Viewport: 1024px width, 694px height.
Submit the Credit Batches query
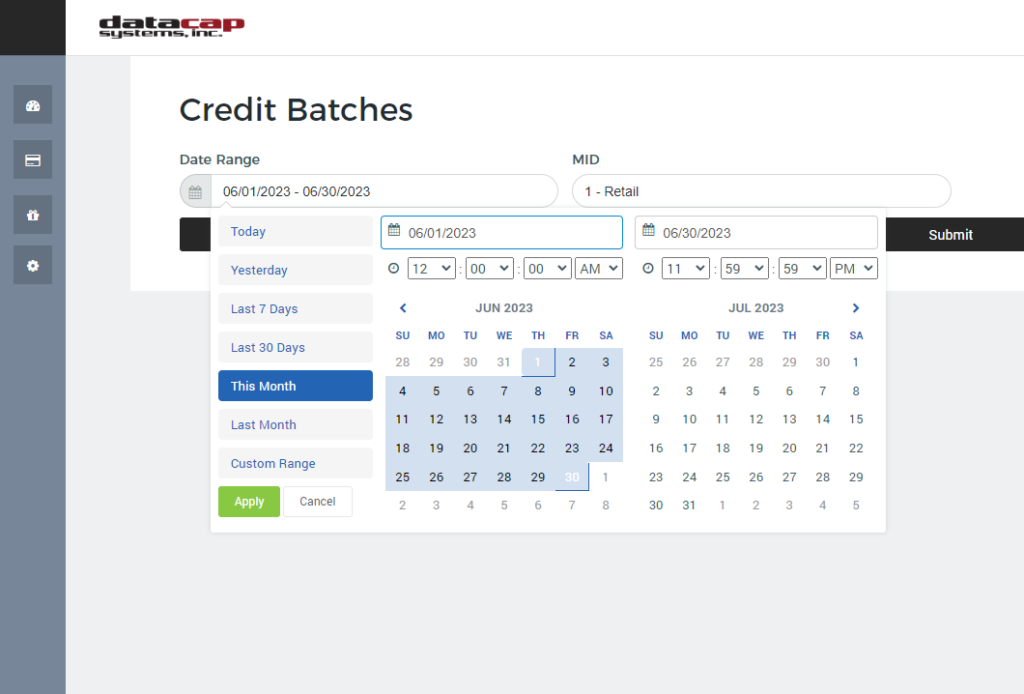(x=950, y=234)
